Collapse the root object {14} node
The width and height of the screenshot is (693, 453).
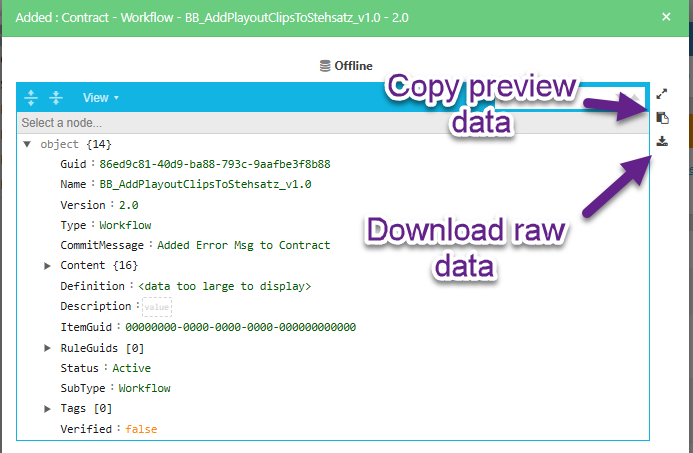click(x=27, y=144)
